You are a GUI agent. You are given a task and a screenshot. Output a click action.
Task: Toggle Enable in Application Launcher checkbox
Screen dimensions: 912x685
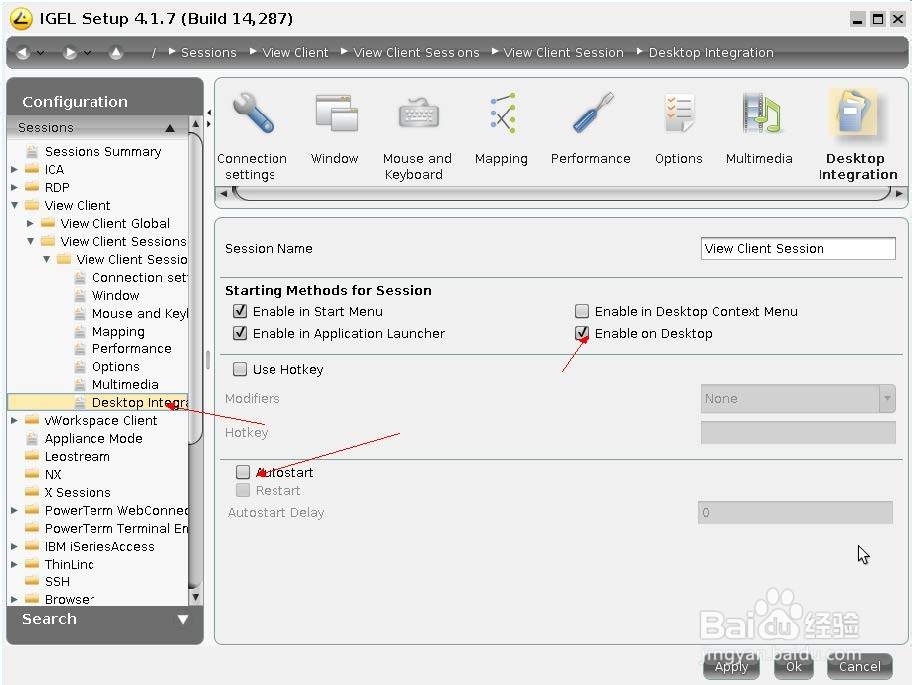240,333
